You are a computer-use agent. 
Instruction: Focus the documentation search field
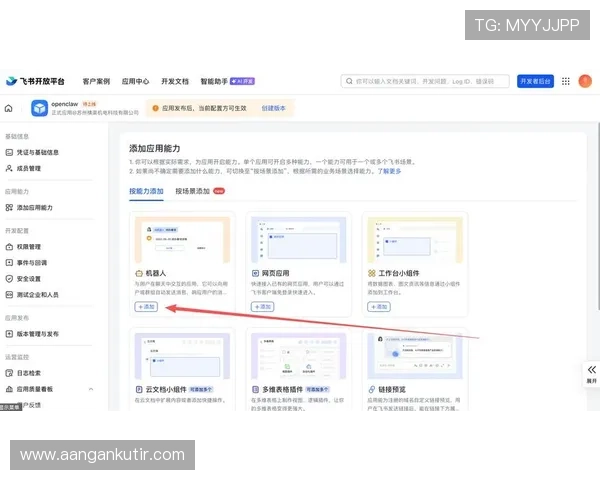click(x=425, y=81)
